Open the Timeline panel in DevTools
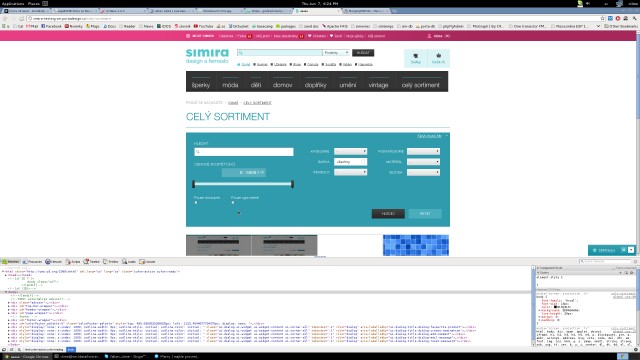The width and height of the screenshot is (640, 360). pos(92,262)
